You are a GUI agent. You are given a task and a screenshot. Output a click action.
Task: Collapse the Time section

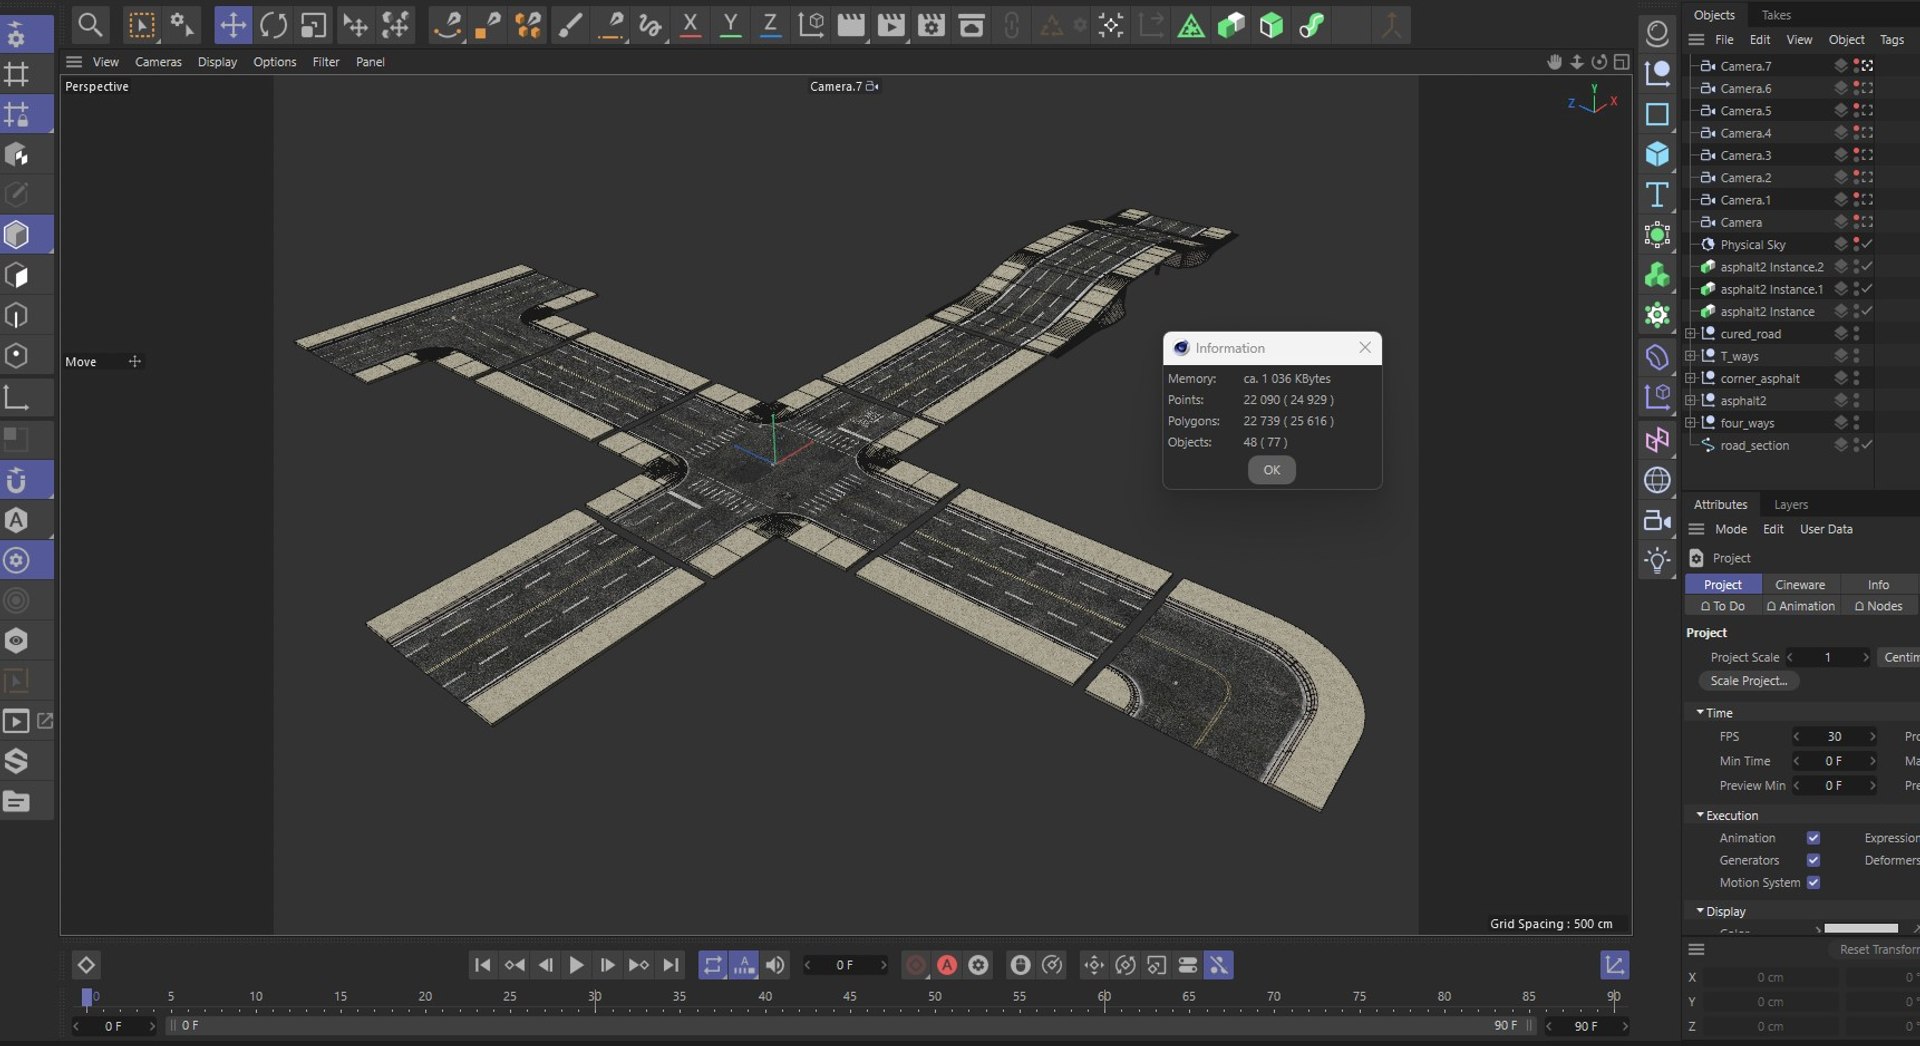pos(1700,712)
